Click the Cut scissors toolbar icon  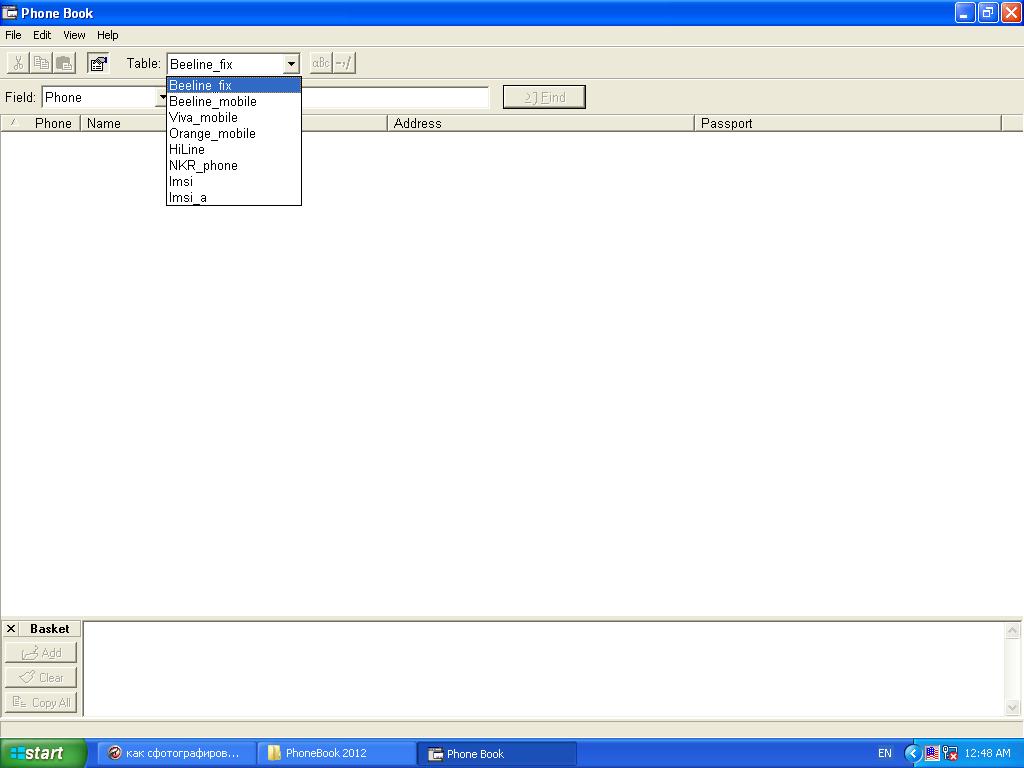(18, 63)
